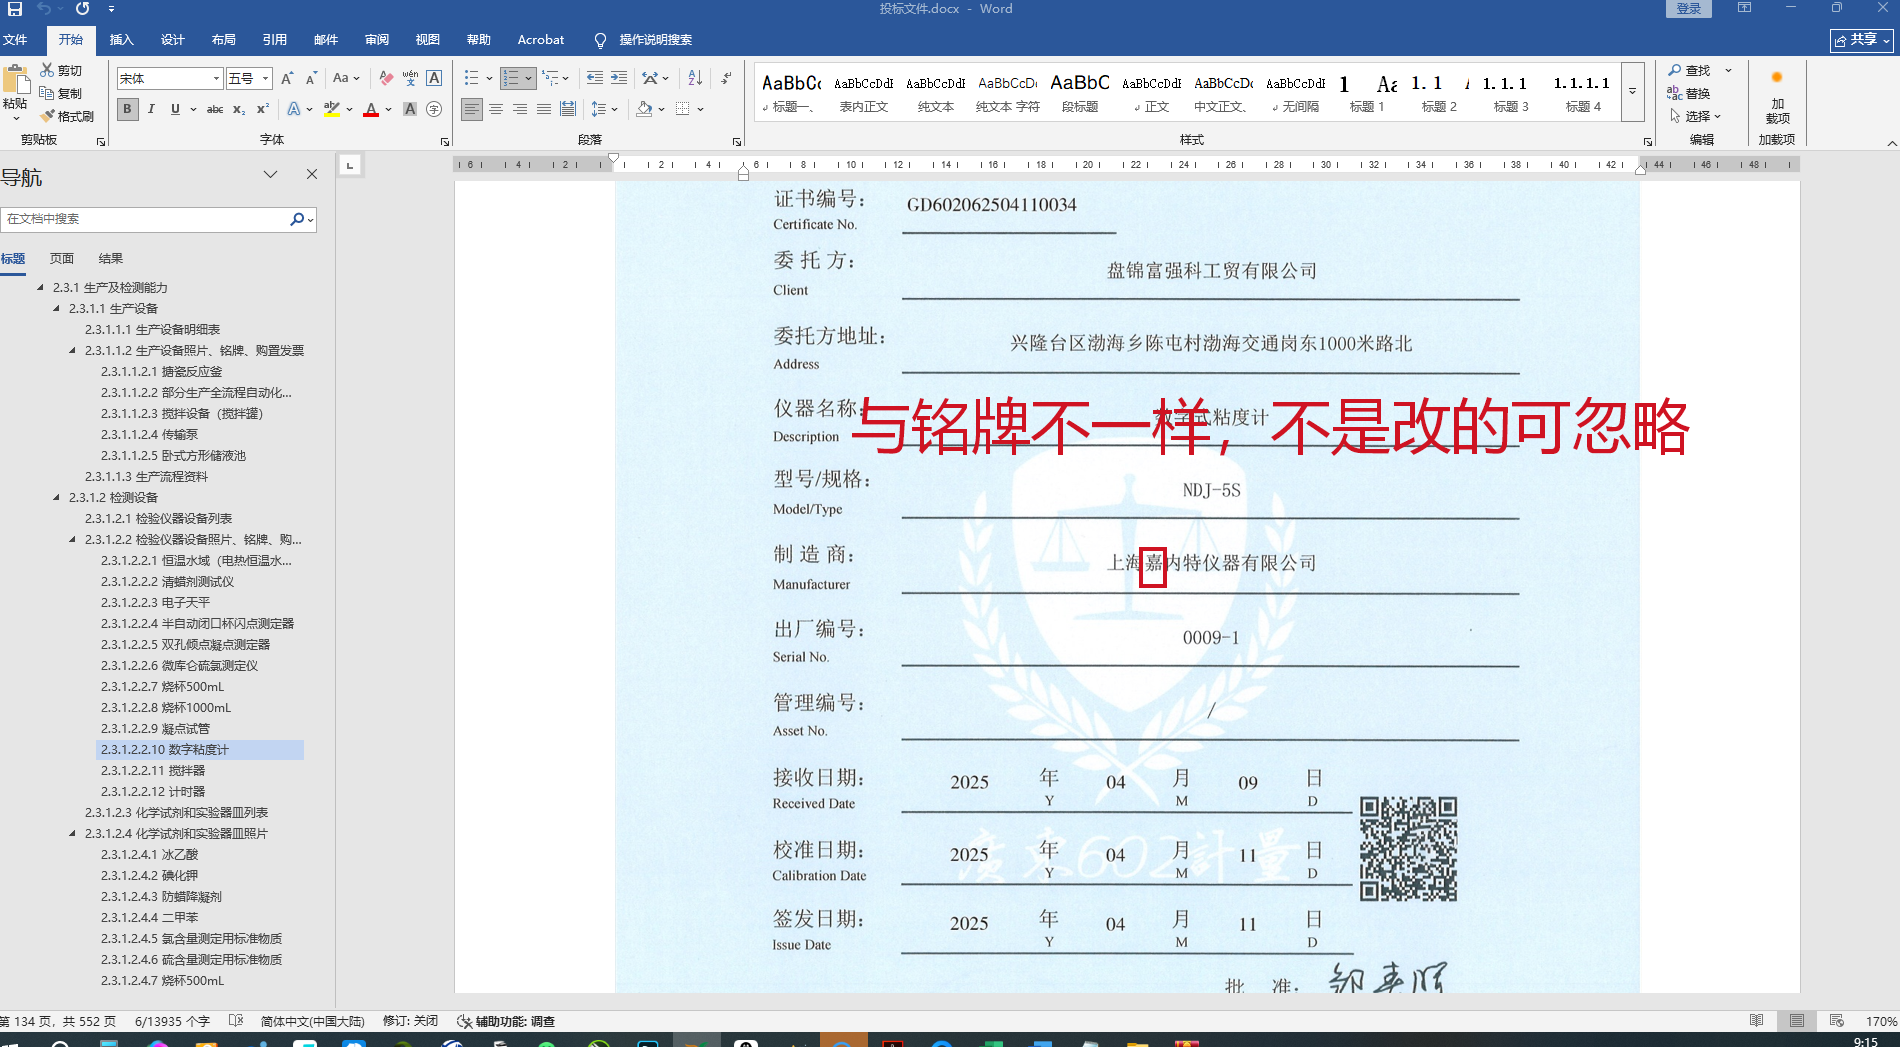Click the 共享 (Share) button
1900x1047 pixels.
point(1862,40)
